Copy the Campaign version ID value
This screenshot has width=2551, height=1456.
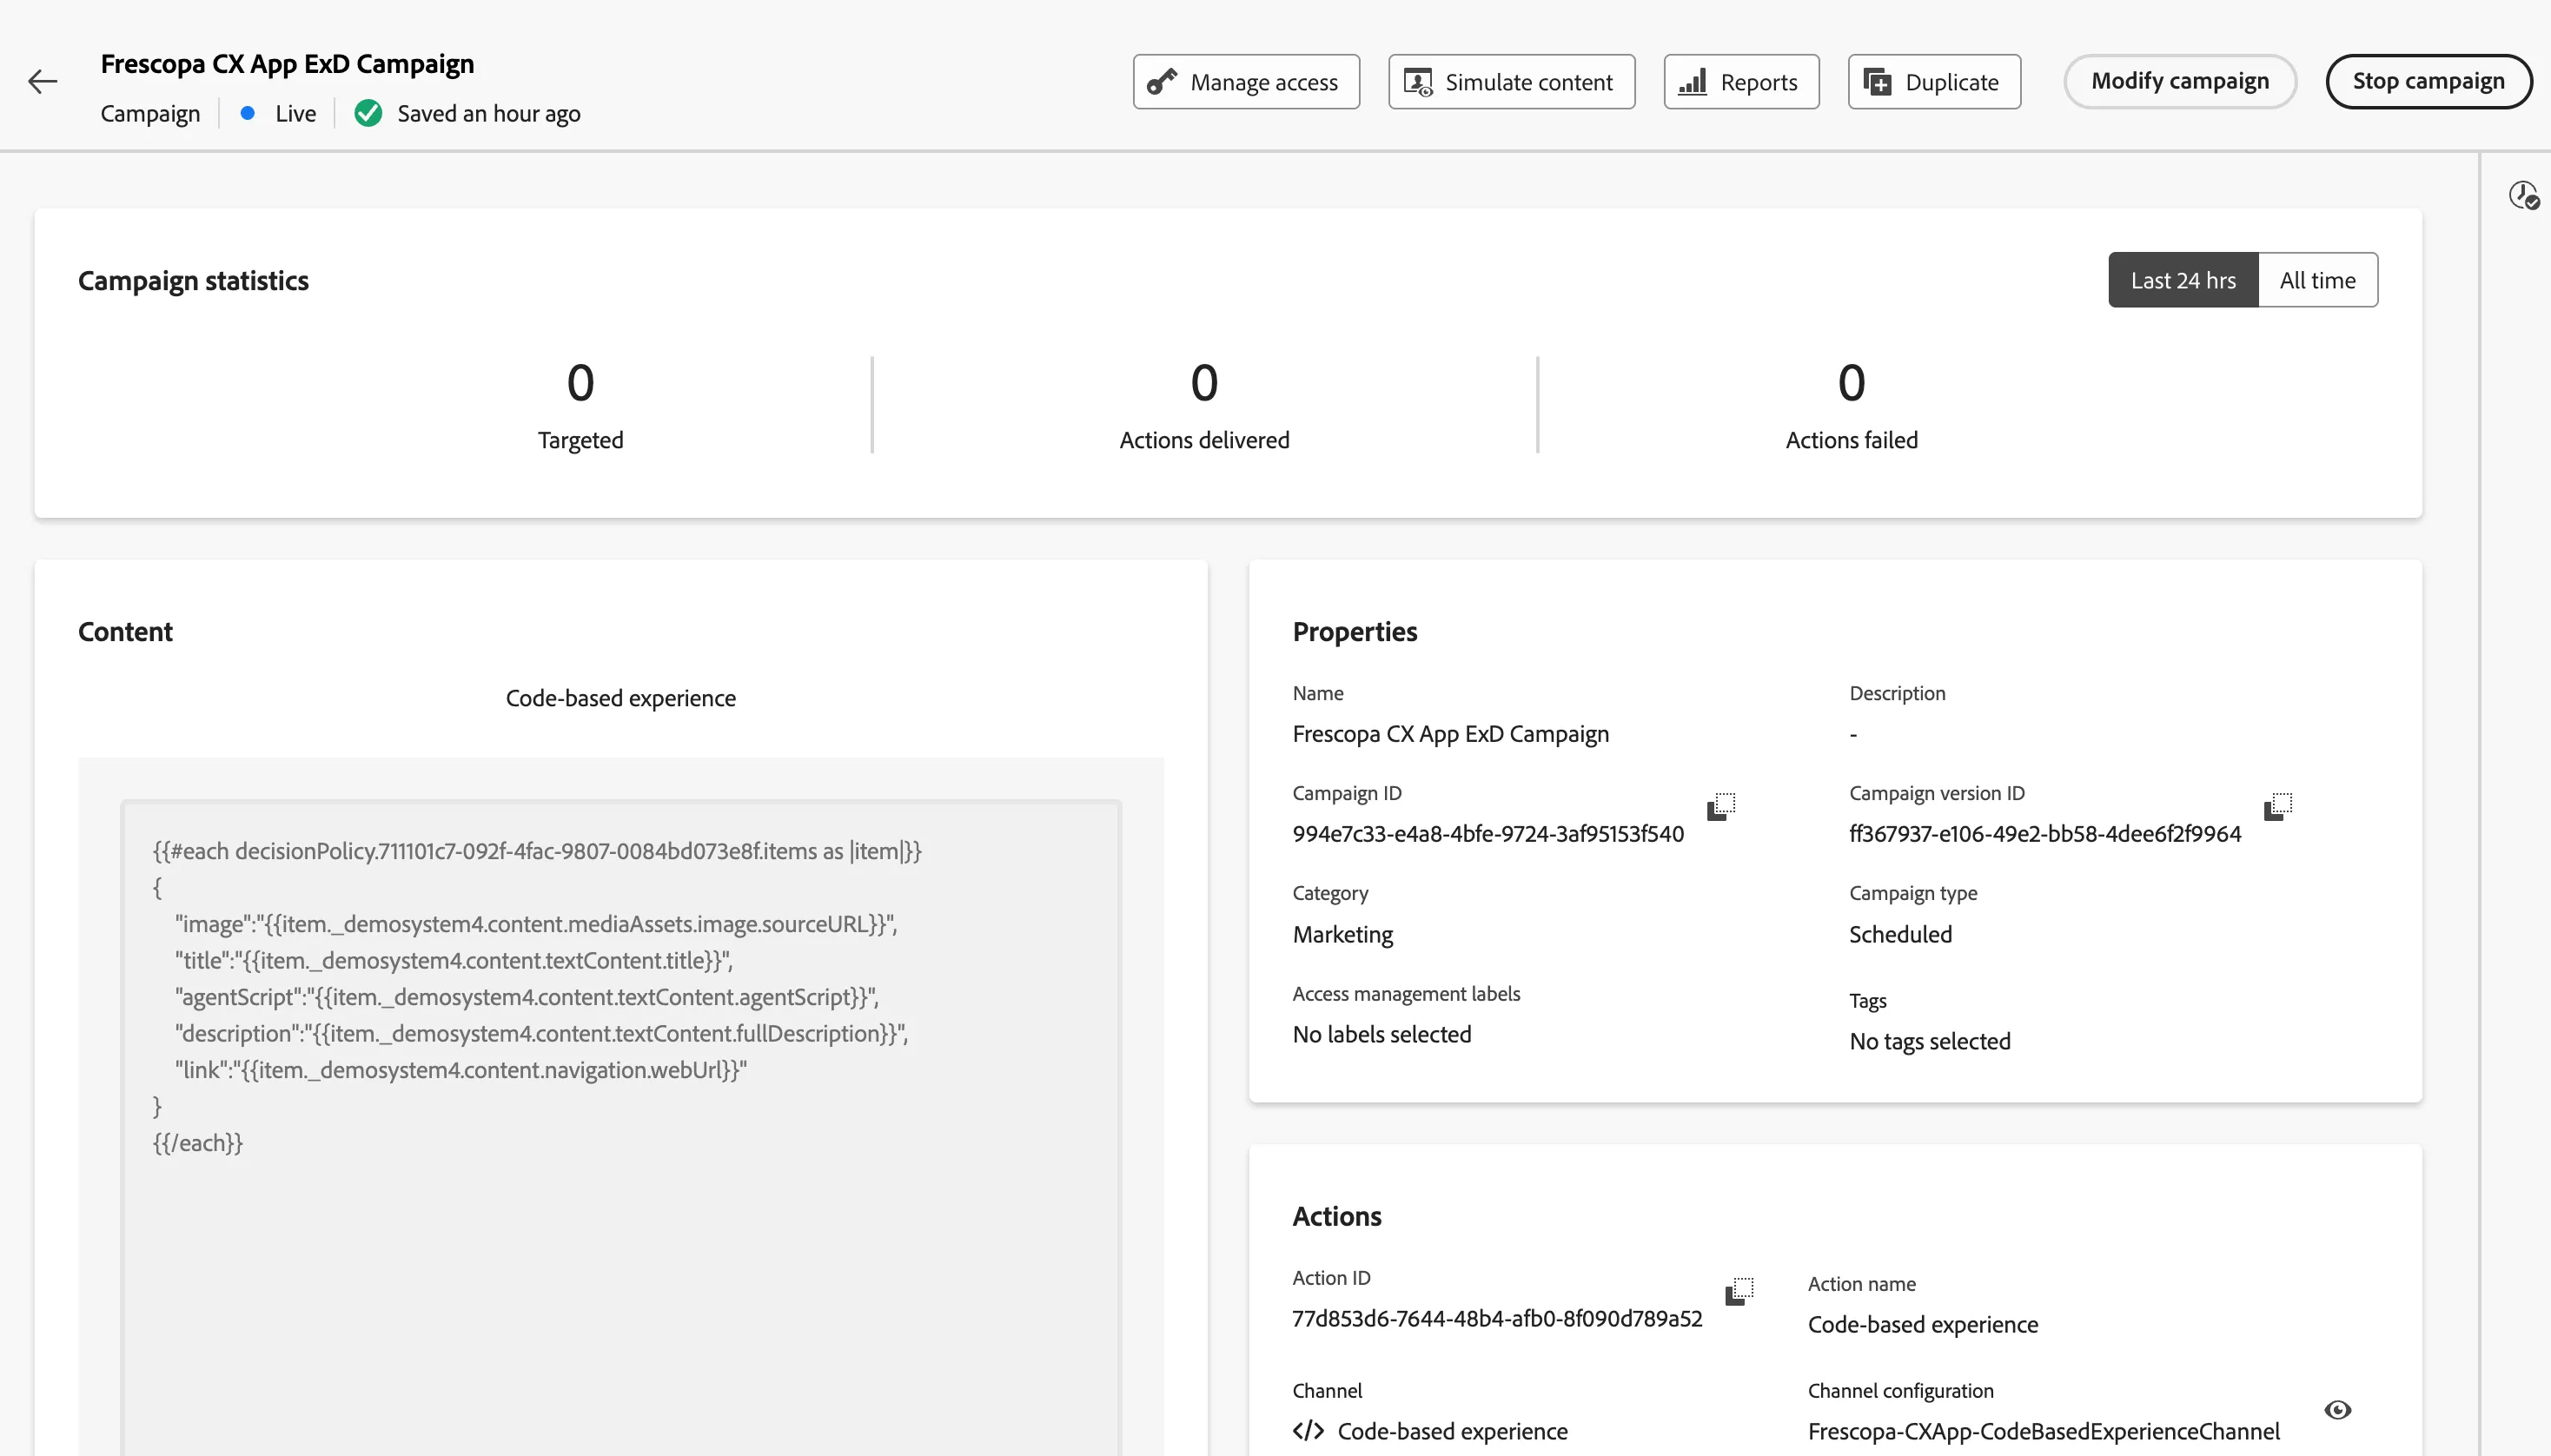2277,806
